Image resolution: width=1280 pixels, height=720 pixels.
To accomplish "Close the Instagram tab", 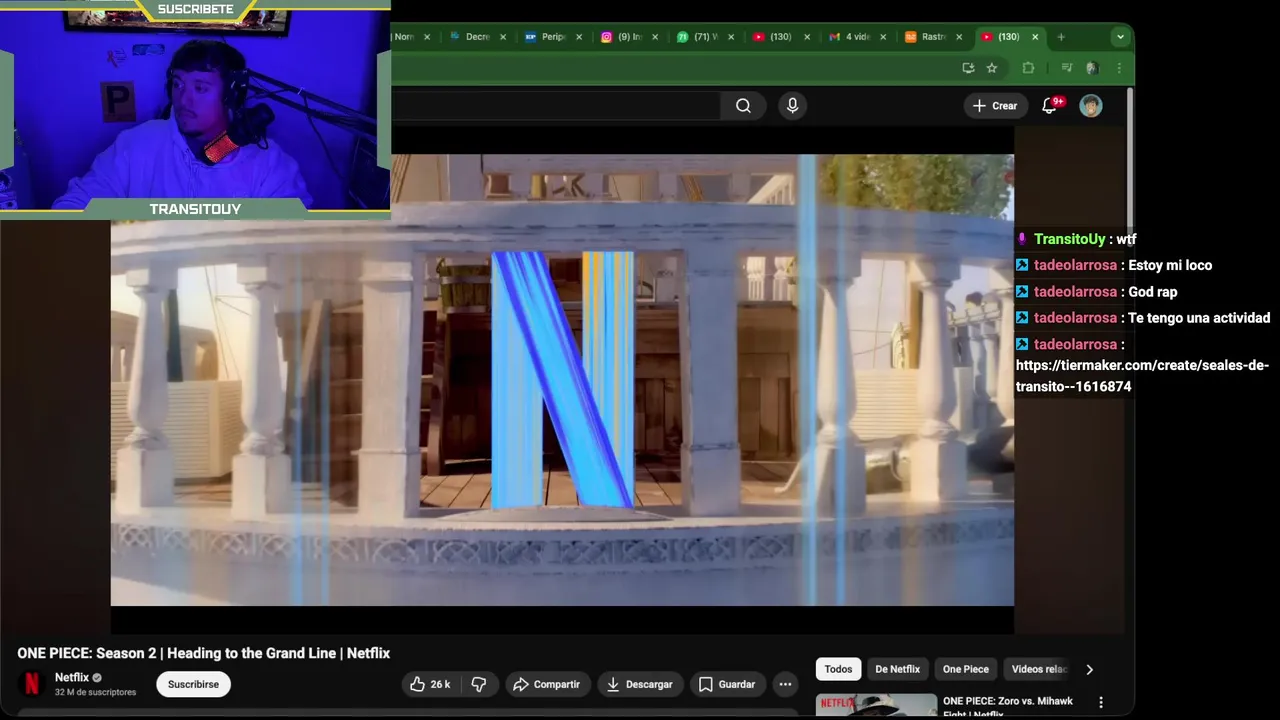I will [x=655, y=37].
